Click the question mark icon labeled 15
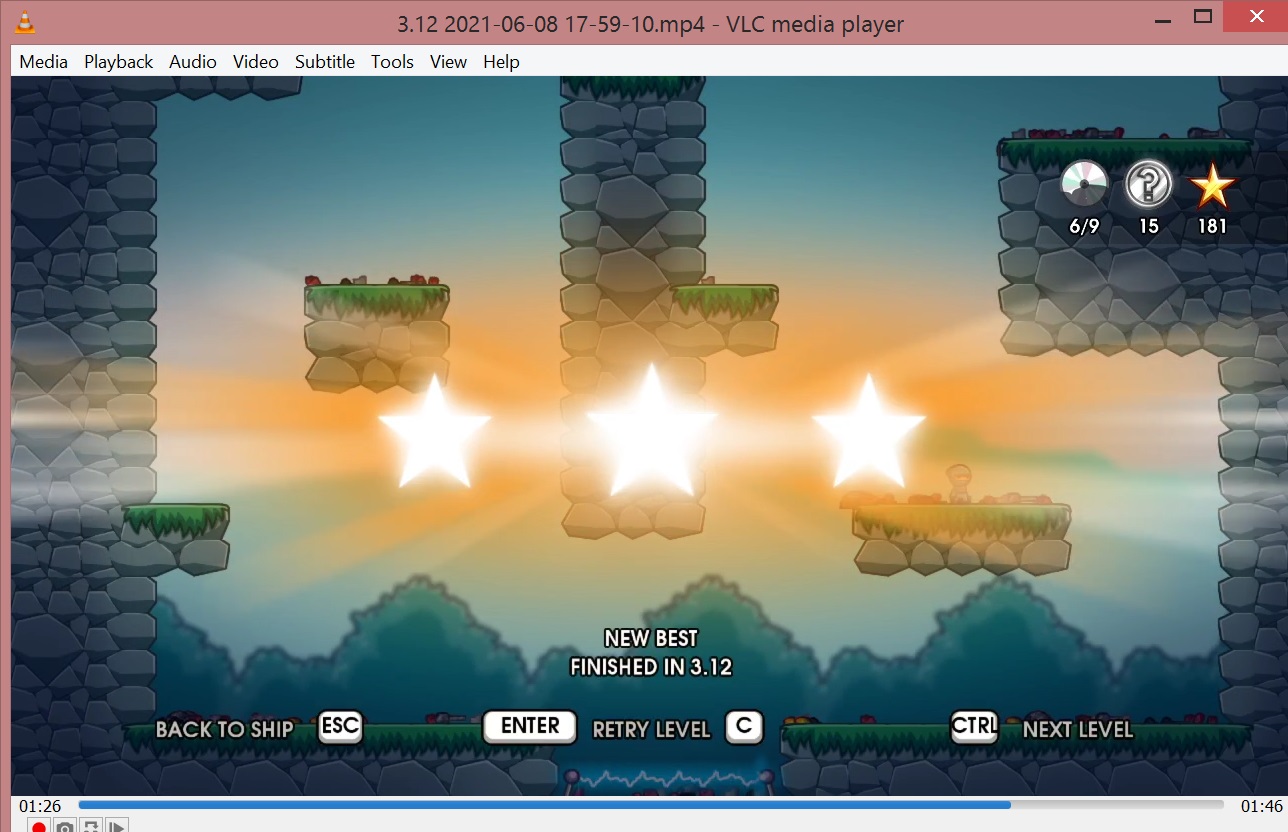1288x832 pixels. 1148,184
